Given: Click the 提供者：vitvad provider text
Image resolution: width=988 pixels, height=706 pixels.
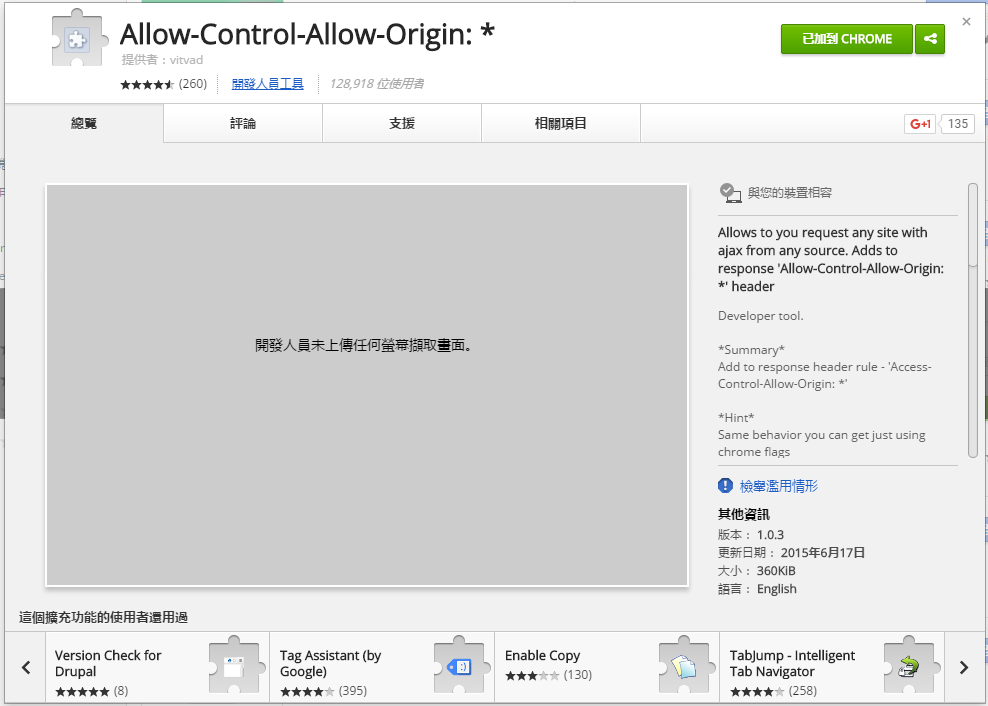Looking at the screenshot, I should click(x=162, y=60).
